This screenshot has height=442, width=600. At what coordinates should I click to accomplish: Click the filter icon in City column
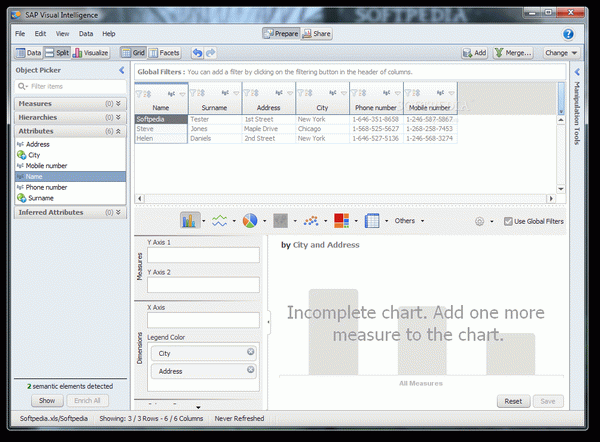coord(300,93)
